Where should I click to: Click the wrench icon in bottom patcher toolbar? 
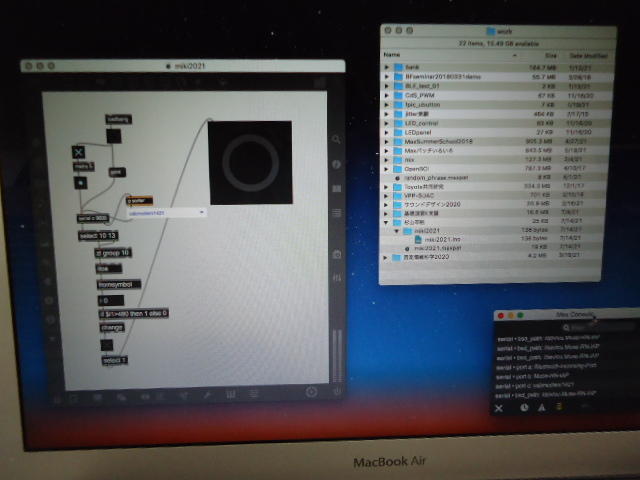(x=207, y=395)
